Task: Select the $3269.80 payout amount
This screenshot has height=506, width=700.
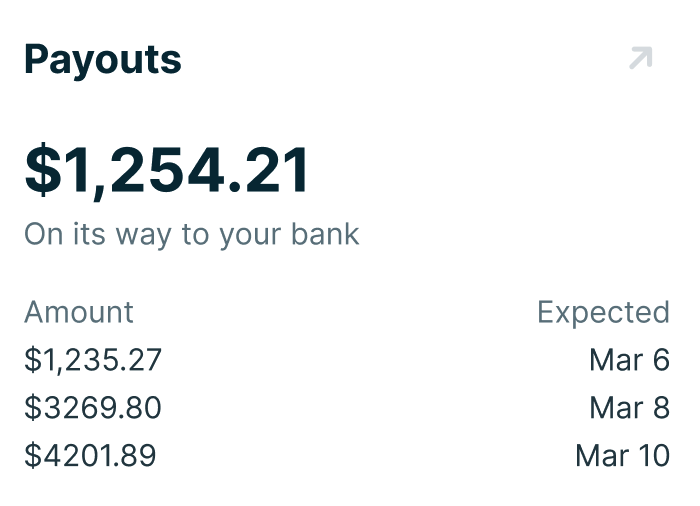Action: (93, 408)
